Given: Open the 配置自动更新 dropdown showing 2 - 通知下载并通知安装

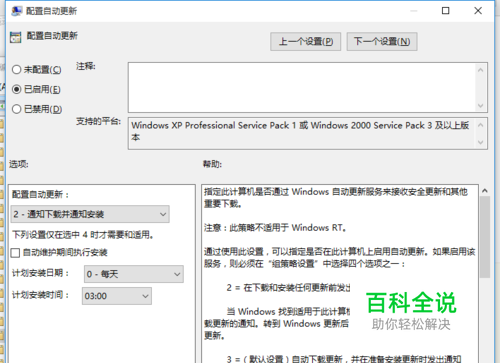Looking at the screenshot, I should (x=90, y=214).
